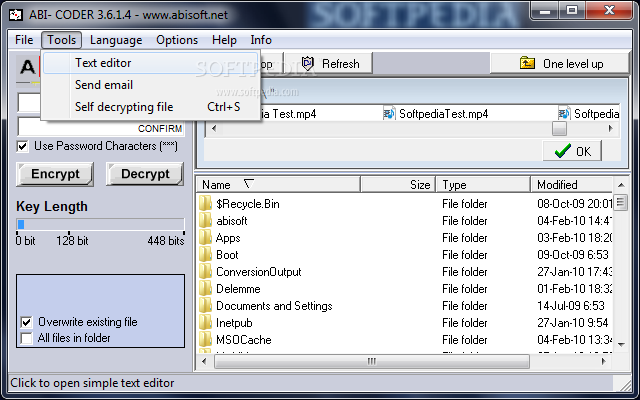Open the Info menu
This screenshot has height=400, width=640.
point(261,40)
